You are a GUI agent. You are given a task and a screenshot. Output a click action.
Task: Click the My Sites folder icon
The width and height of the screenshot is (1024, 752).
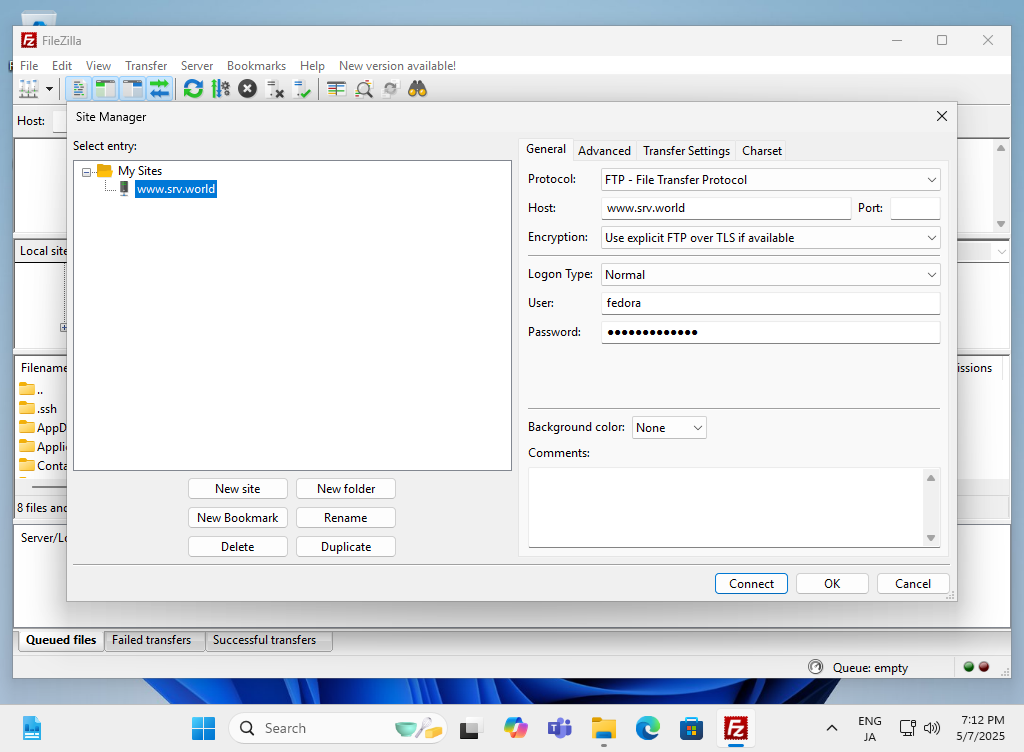(x=104, y=171)
